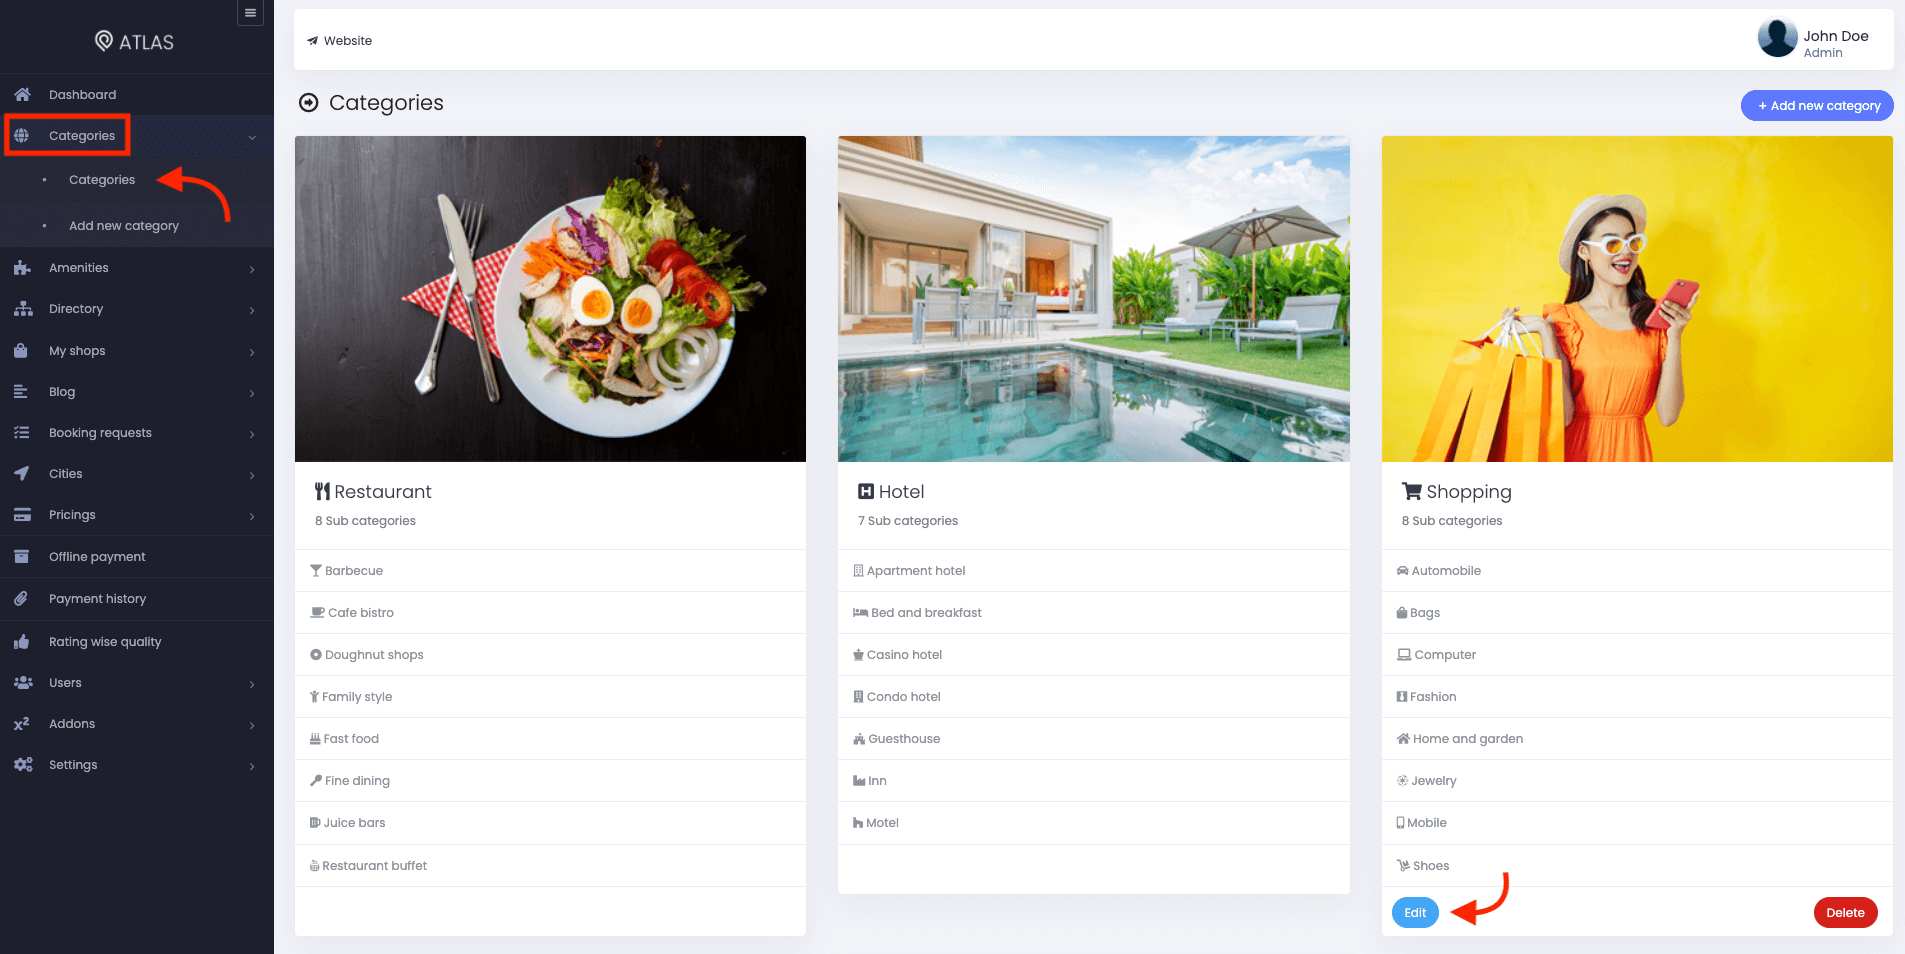Viewport: 1905px width, 954px height.
Task: Expand the Cities menu chevron
Action: (x=252, y=475)
